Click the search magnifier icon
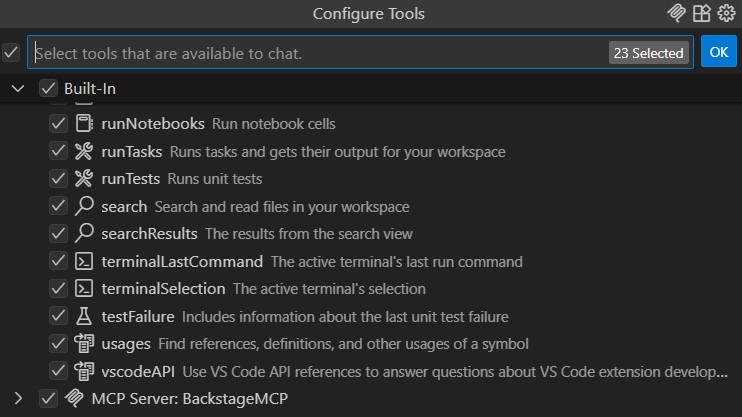 84,206
